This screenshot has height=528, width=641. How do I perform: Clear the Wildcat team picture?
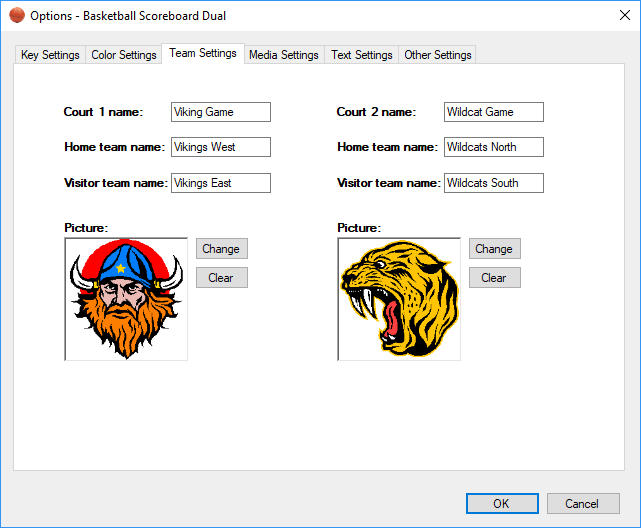494,278
